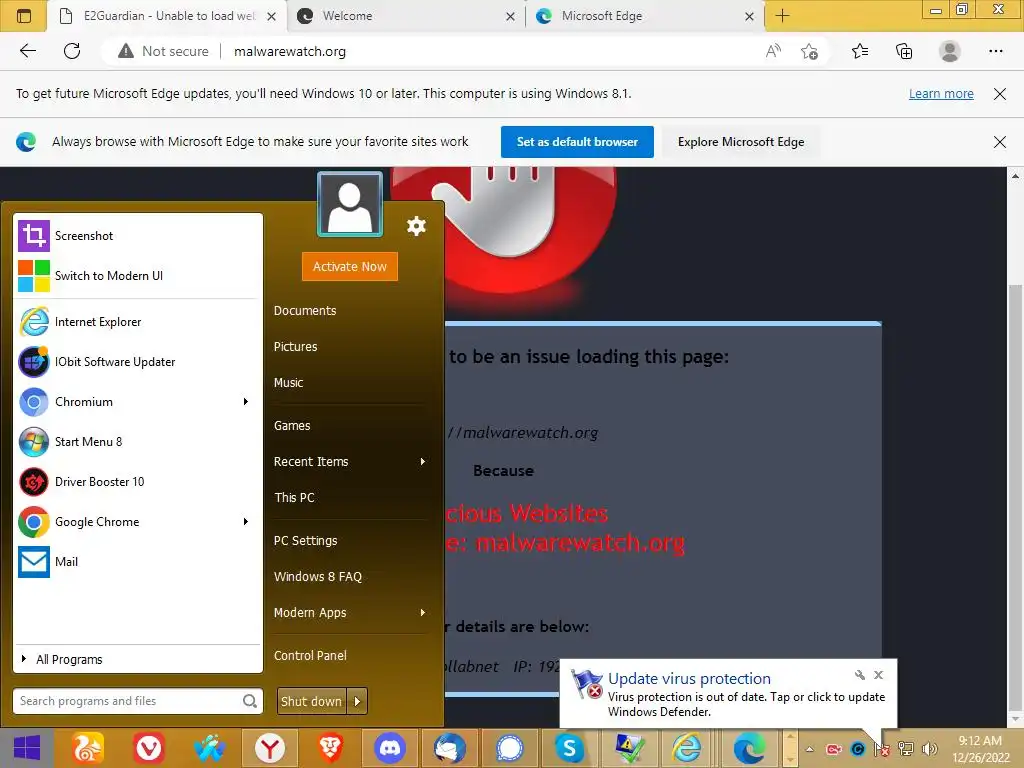Screen dimensions: 1024x768
Task: Open Vivaldi browser from taskbar
Action: click(149, 748)
